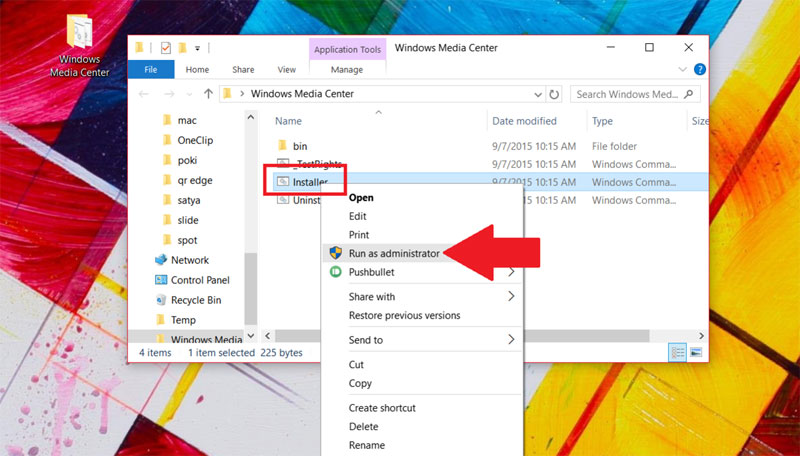Refresh the folder view
The width and height of the screenshot is (800, 456).
click(554, 94)
